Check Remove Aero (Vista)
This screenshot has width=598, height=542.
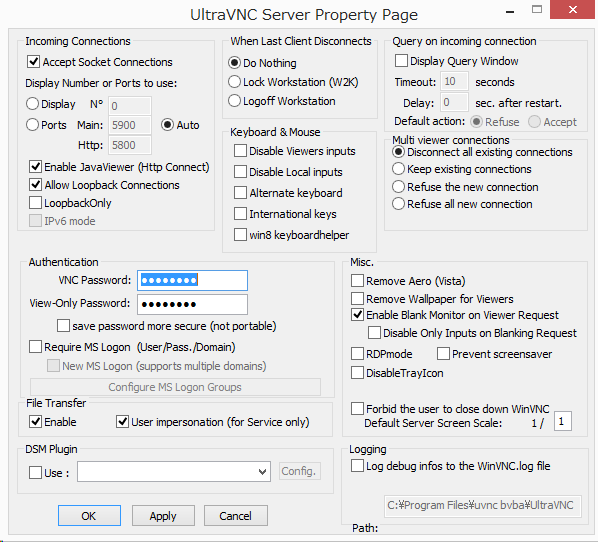[x=357, y=281]
